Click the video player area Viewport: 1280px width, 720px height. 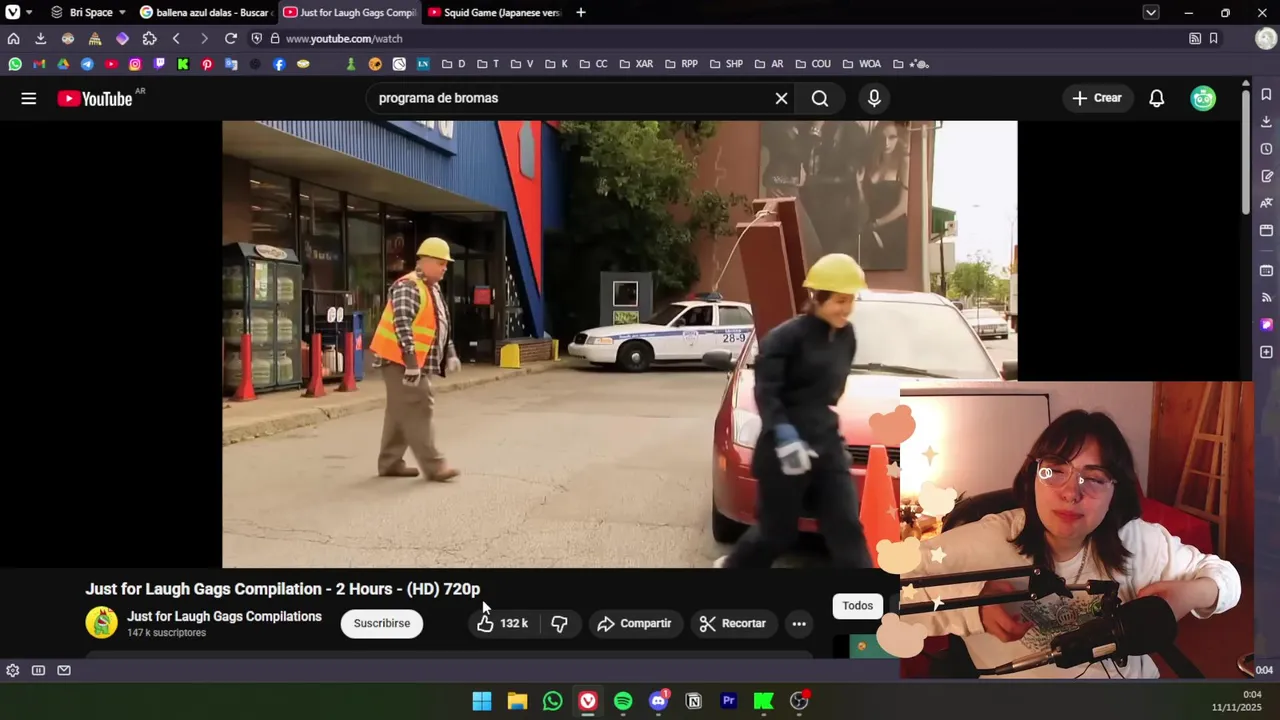pyautogui.click(x=619, y=344)
